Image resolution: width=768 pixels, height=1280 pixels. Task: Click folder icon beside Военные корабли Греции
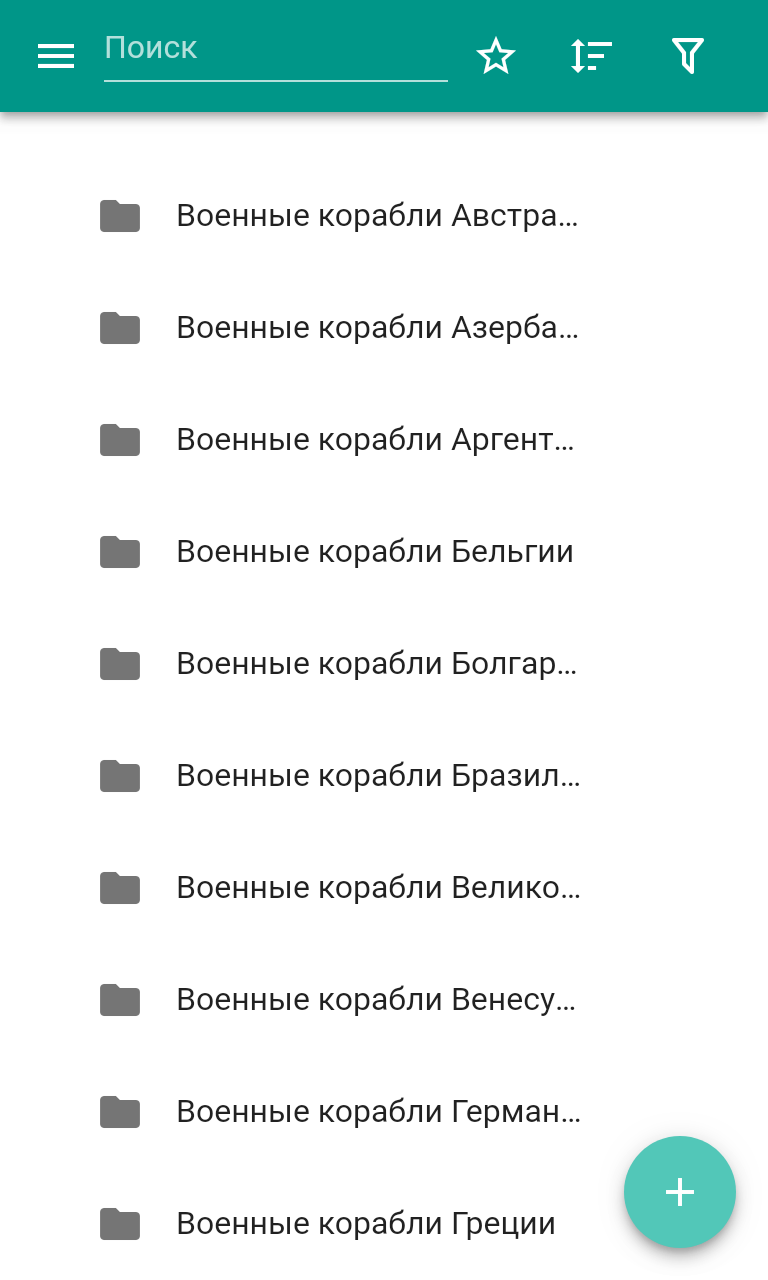(120, 1224)
